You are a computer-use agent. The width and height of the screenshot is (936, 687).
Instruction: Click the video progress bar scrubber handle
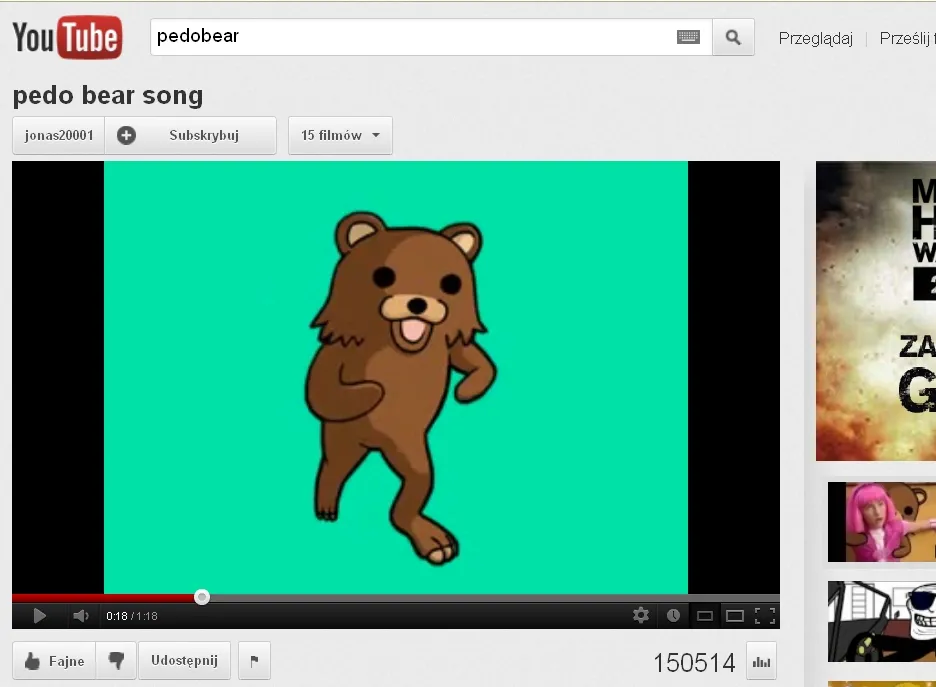click(x=202, y=597)
